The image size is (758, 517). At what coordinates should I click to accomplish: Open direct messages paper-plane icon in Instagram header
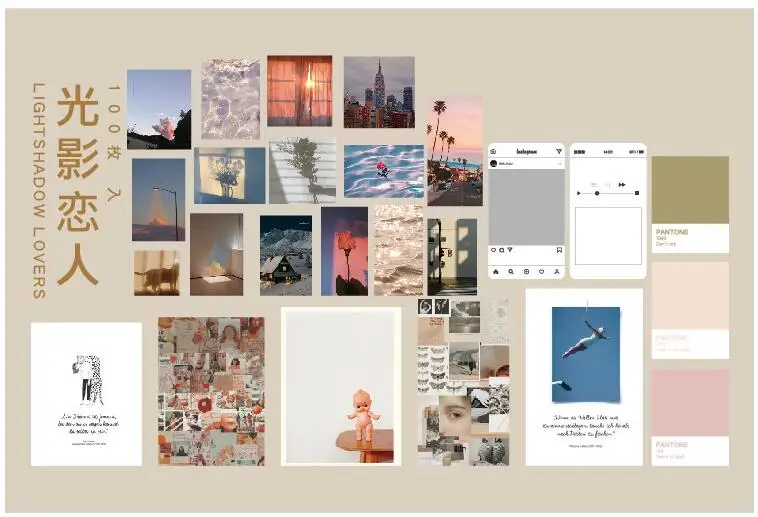pyautogui.click(x=559, y=151)
